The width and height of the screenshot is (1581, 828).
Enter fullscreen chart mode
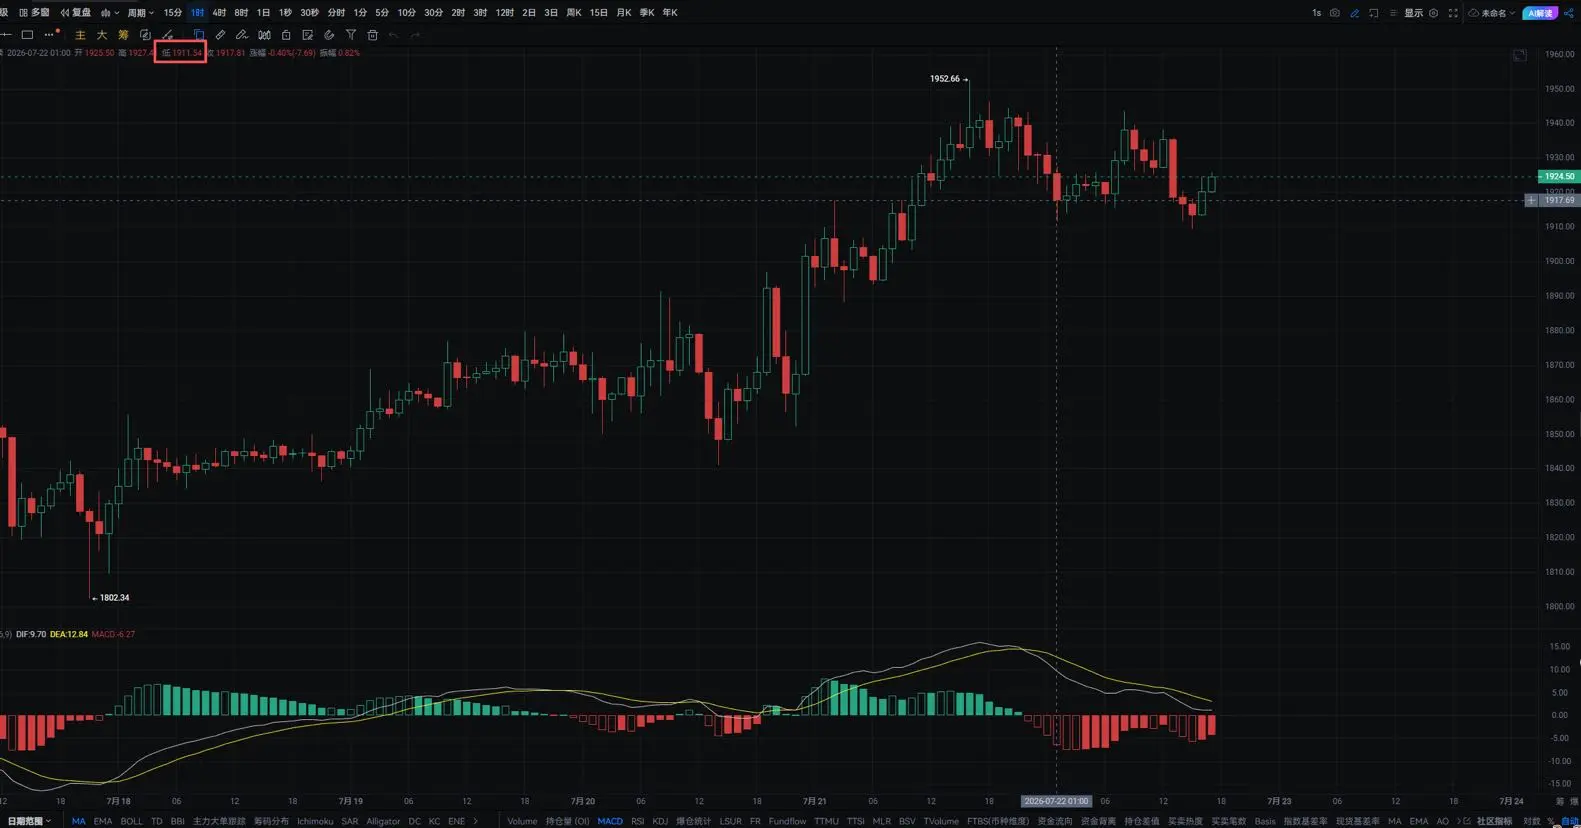1453,13
